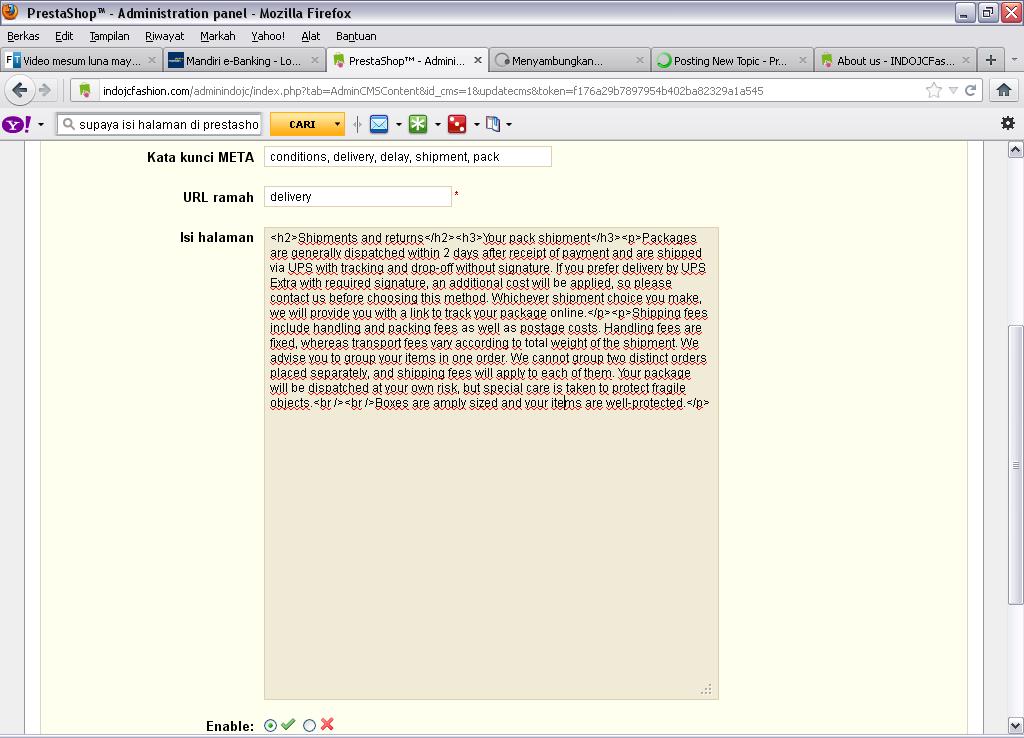Expand red dice dropdown arrow
This screenshot has height=738, width=1024.
coord(477,124)
